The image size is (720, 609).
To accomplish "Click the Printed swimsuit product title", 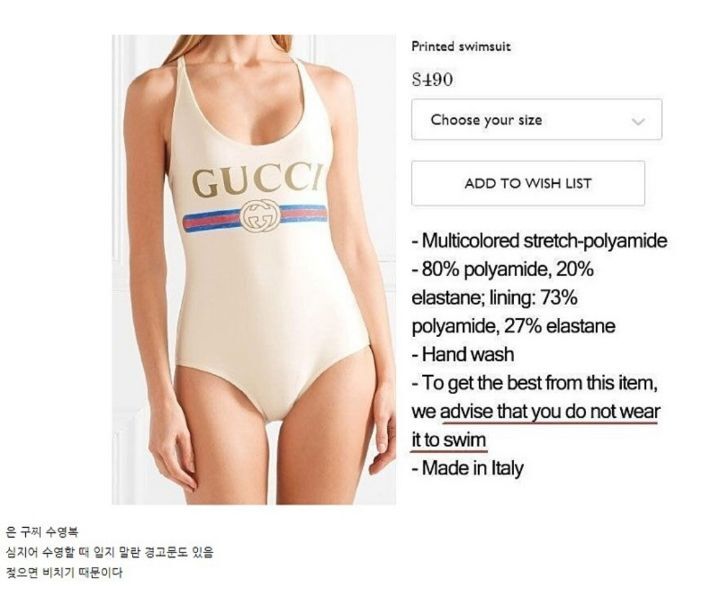I will pyautogui.click(x=461, y=46).
